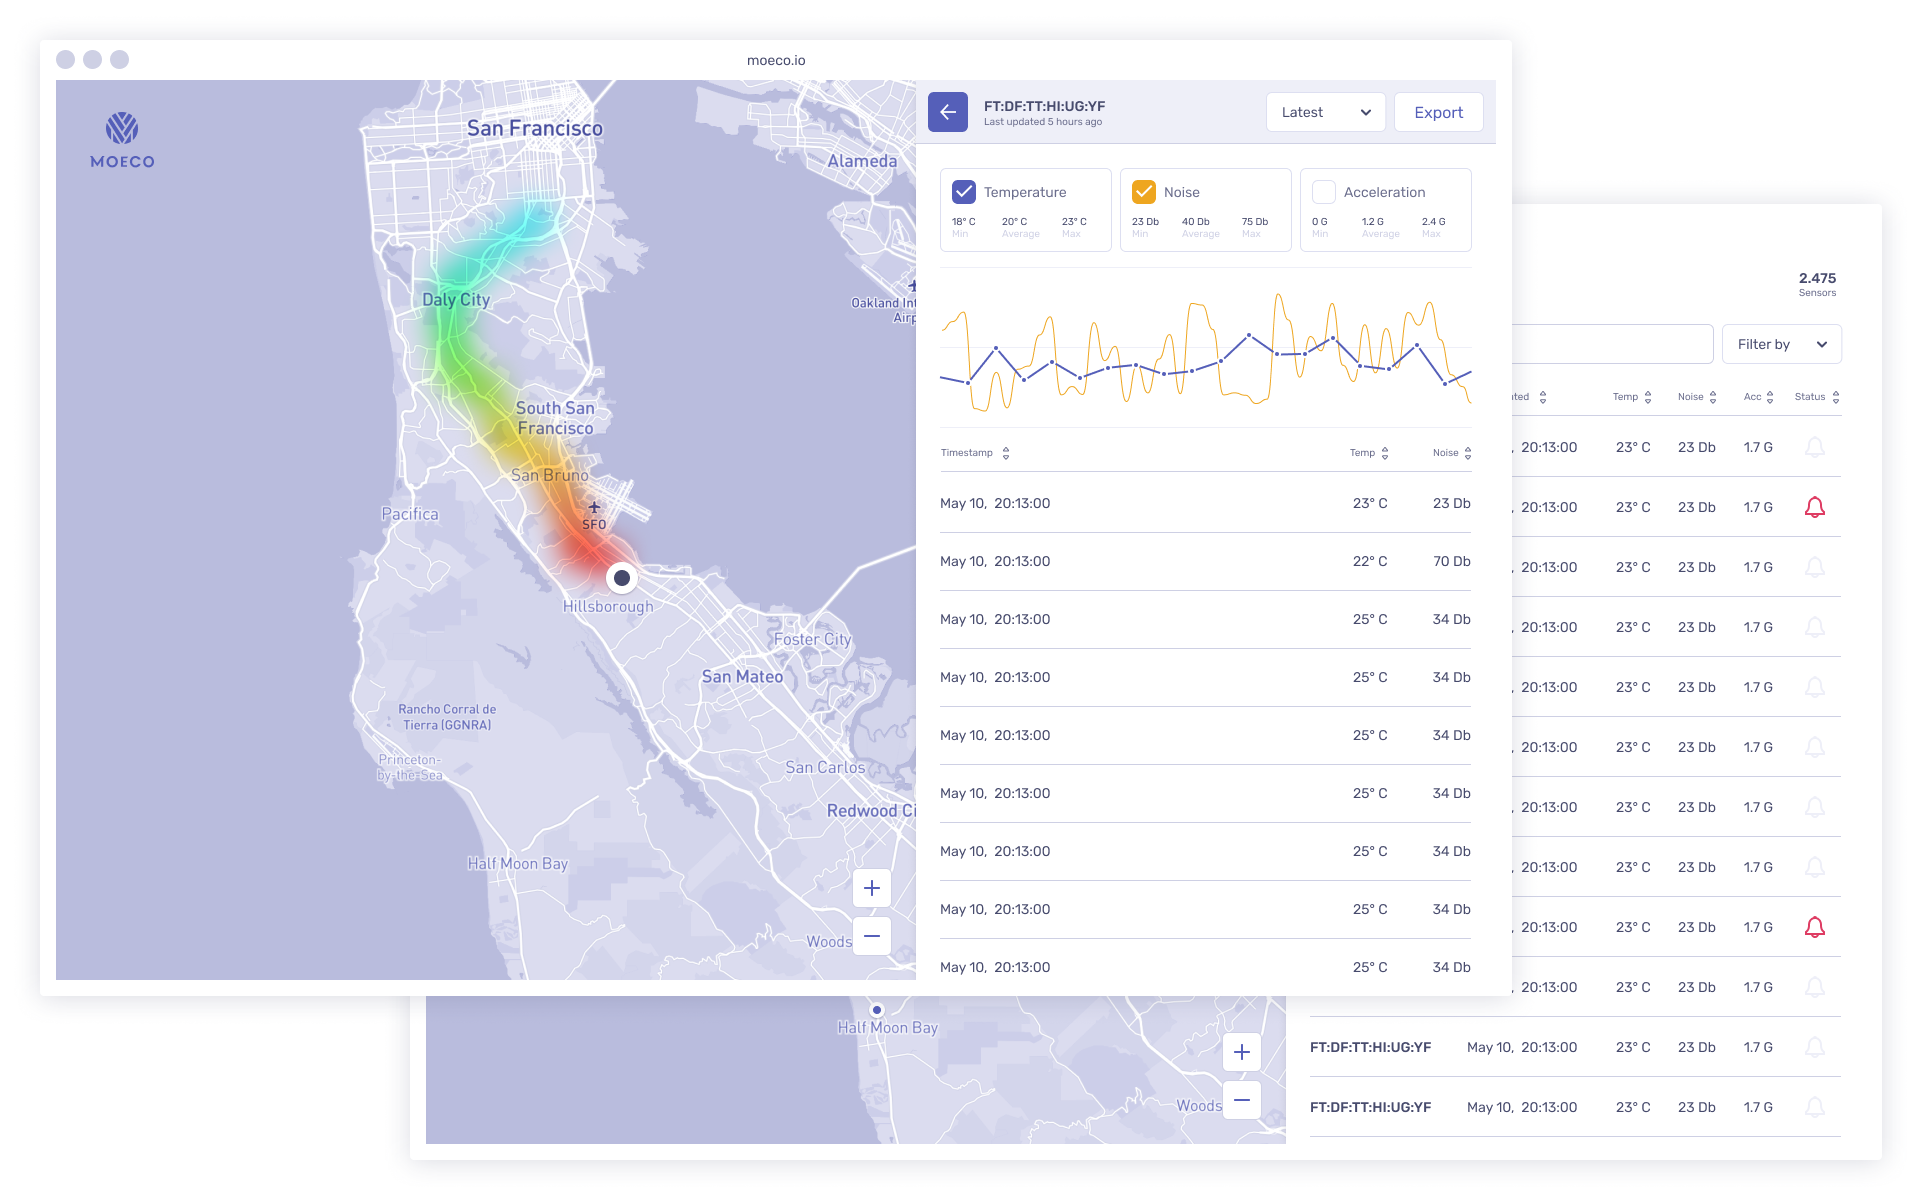Open the Latest dropdown
This screenshot has height=1200, width=1922.
coord(1325,112)
